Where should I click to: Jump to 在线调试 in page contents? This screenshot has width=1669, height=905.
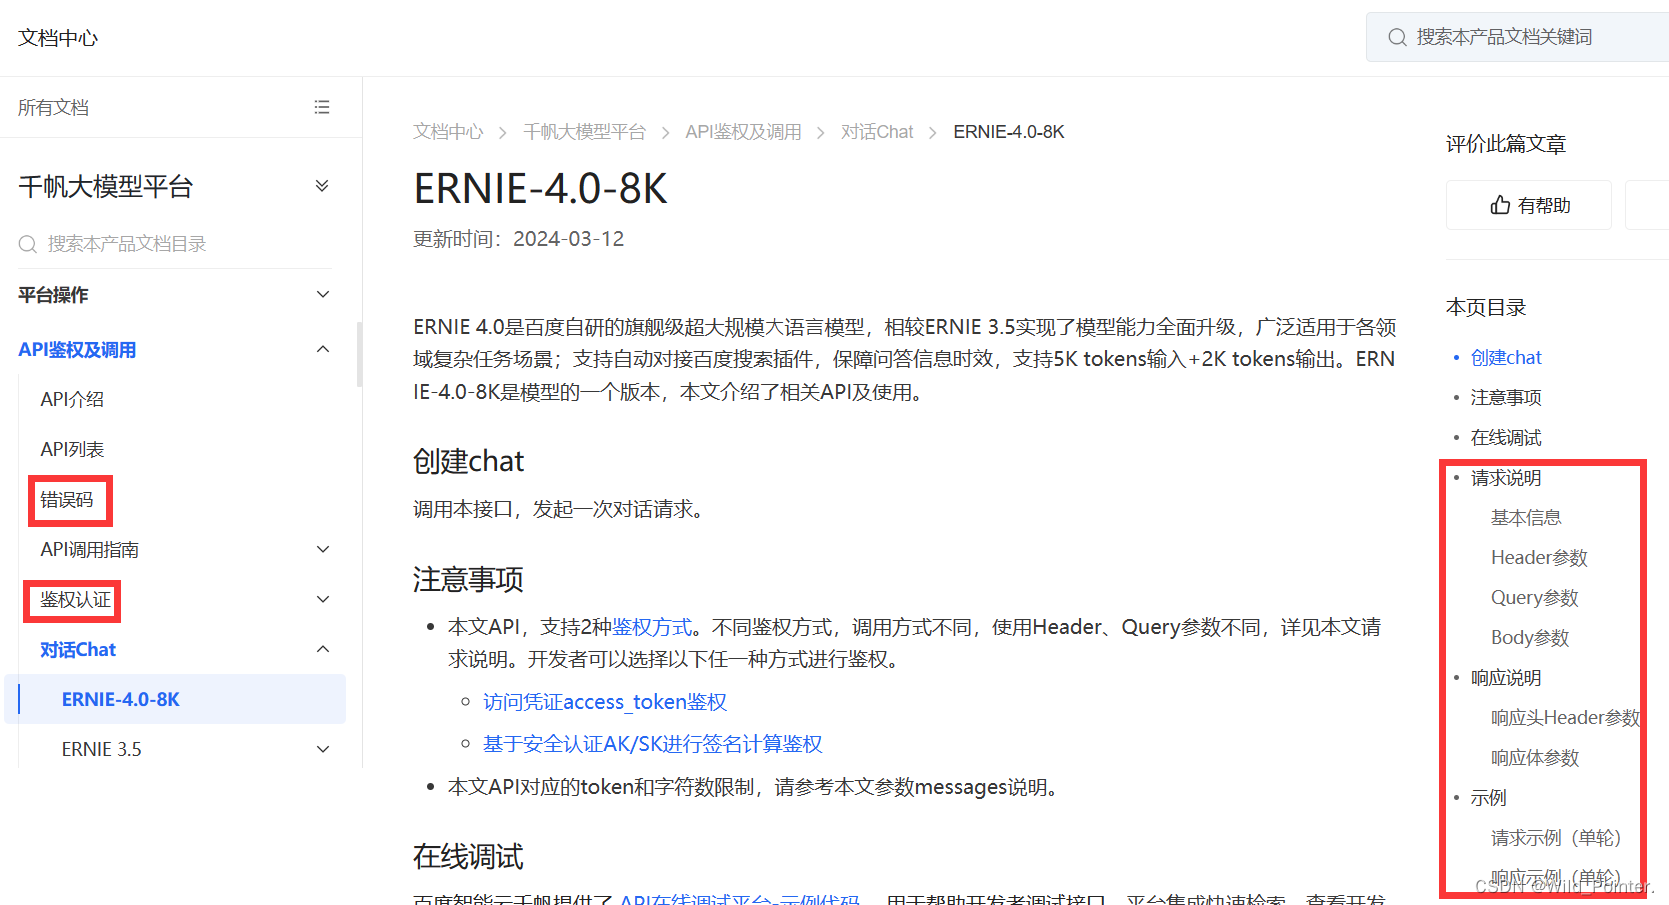pos(1506,437)
